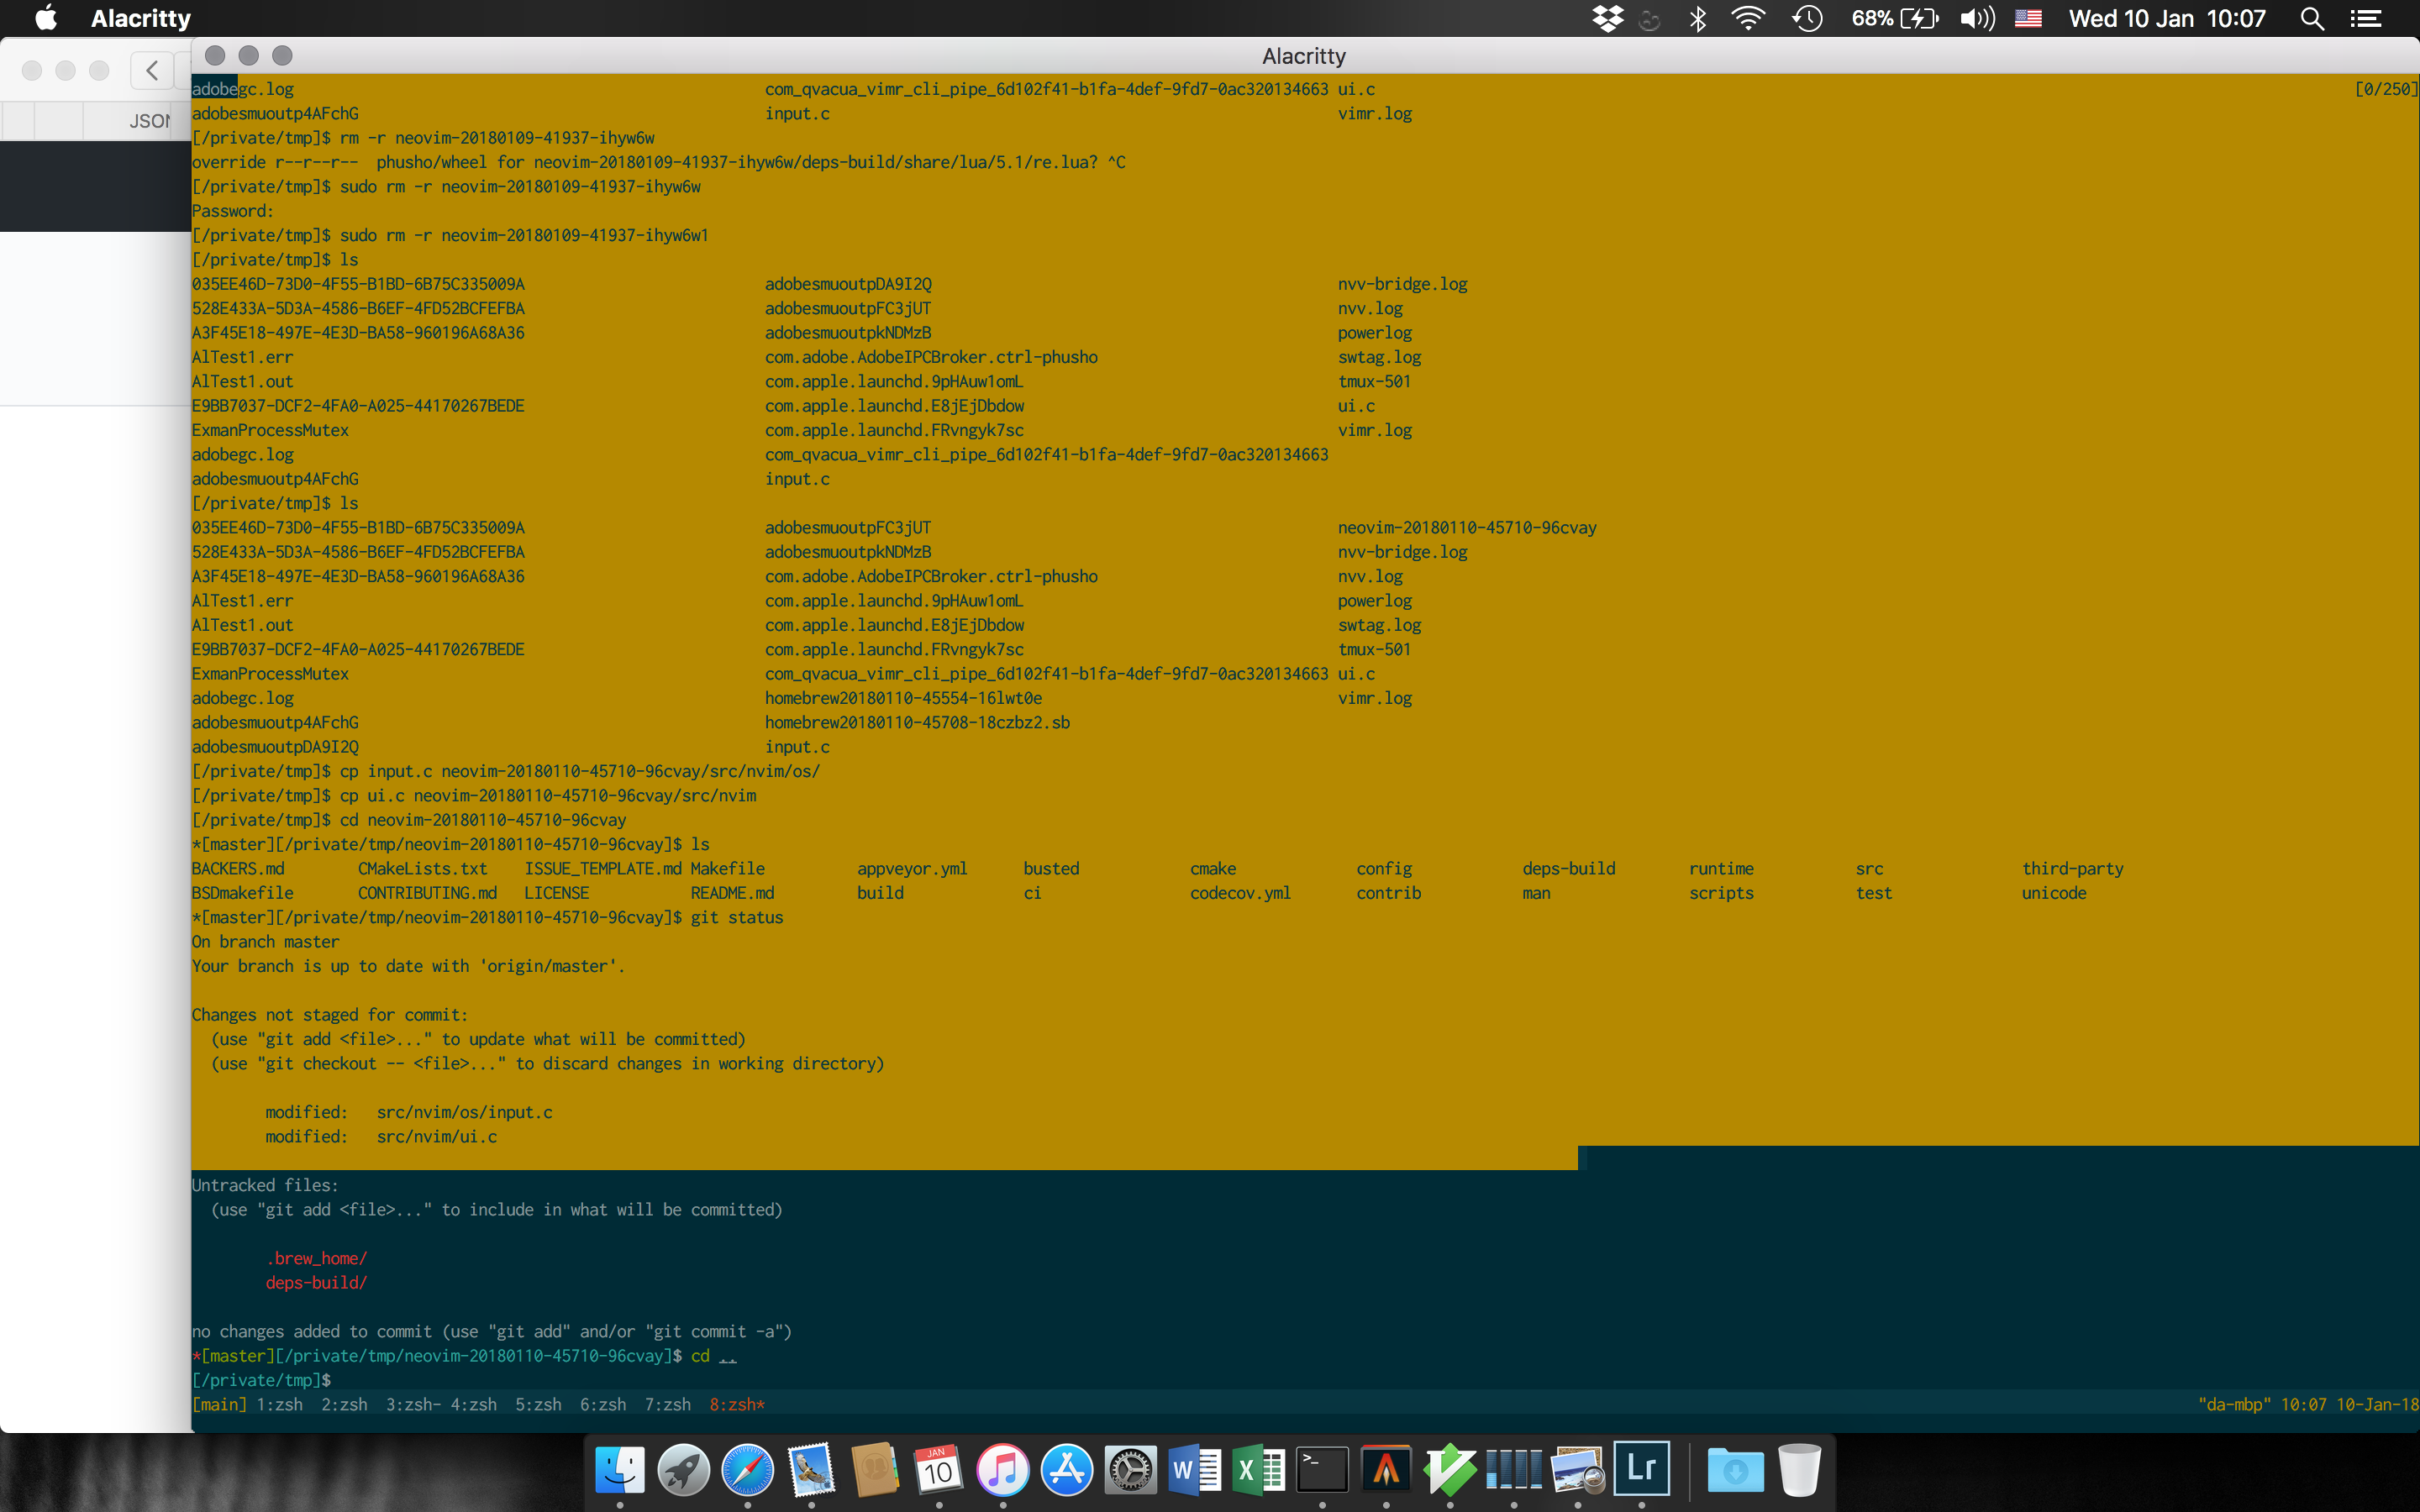Open Adobe Lightroom from the Dock
This screenshot has width=2420, height=1512.
pos(1642,1468)
